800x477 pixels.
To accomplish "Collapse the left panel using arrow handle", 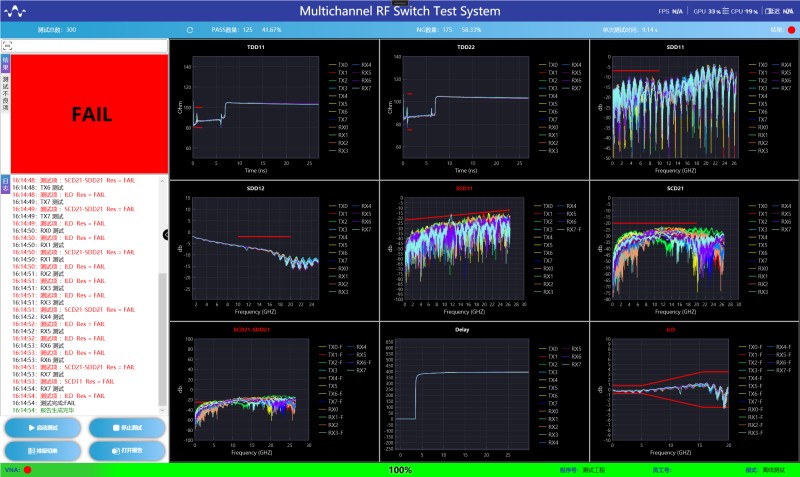I will [165, 234].
